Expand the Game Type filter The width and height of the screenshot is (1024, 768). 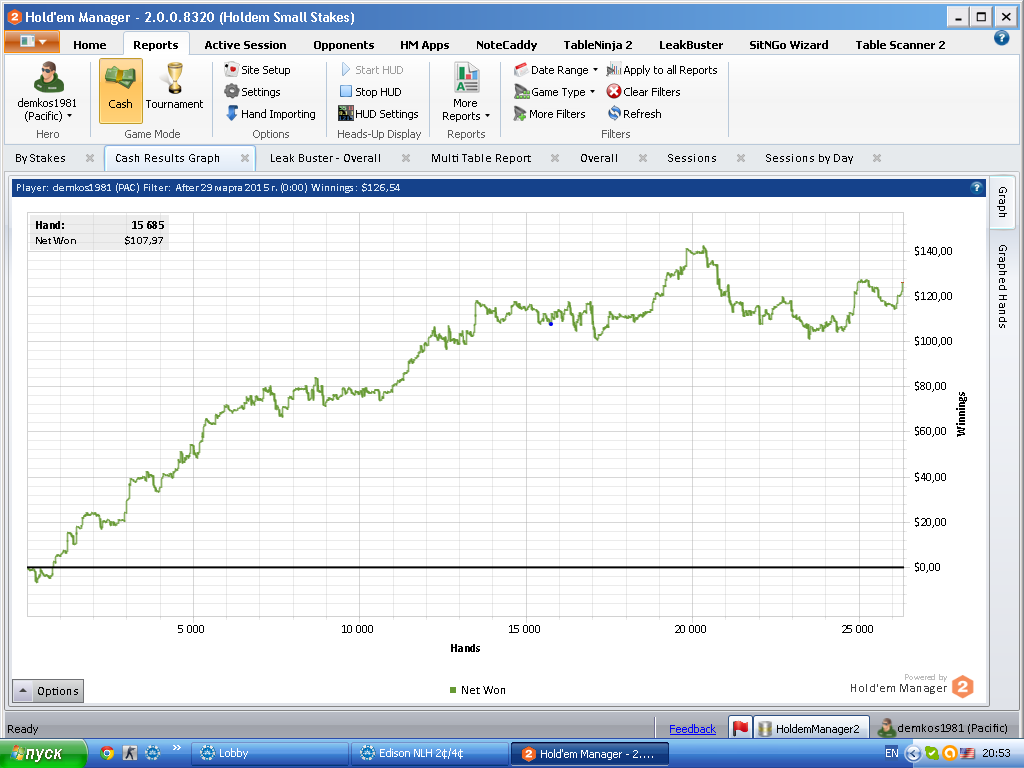click(x=554, y=92)
